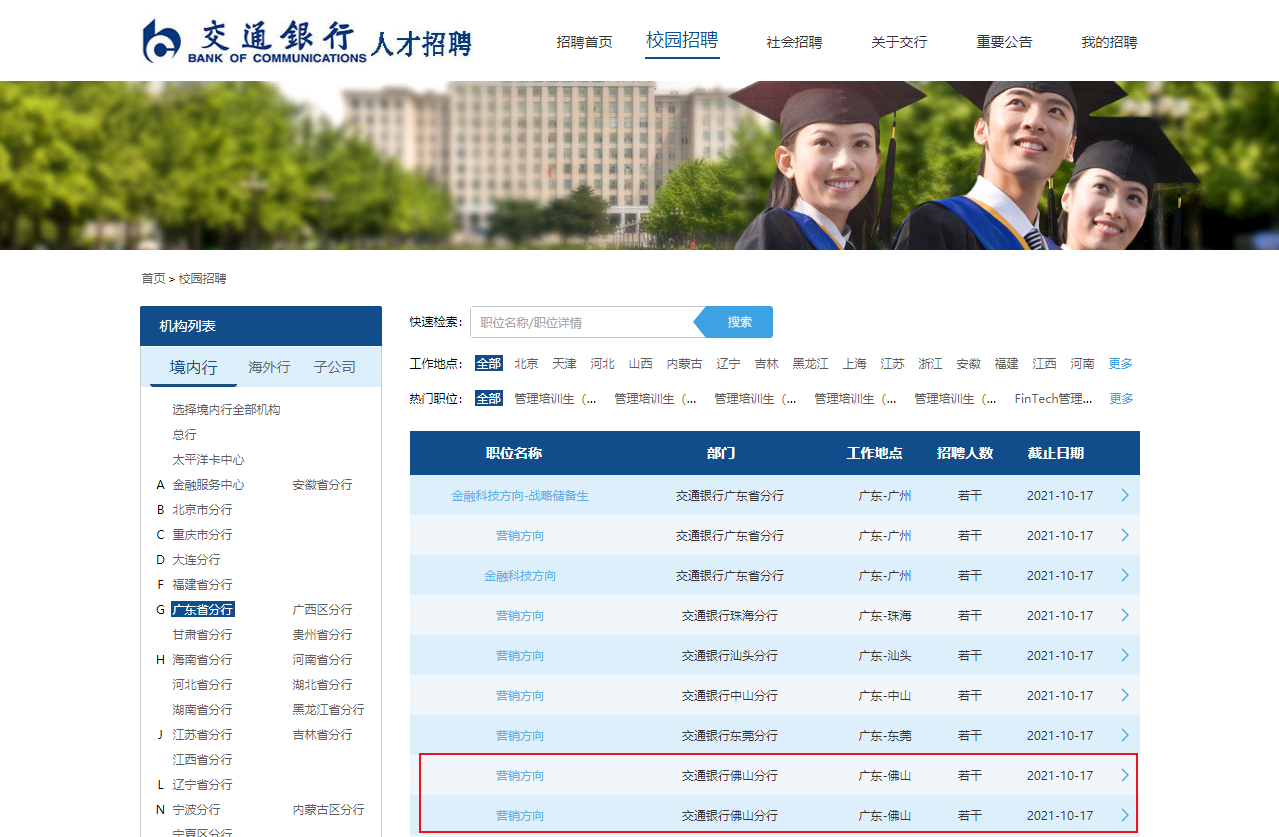Filter work location by 河南
This screenshot has width=1279, height=837.
point(1082,363)
